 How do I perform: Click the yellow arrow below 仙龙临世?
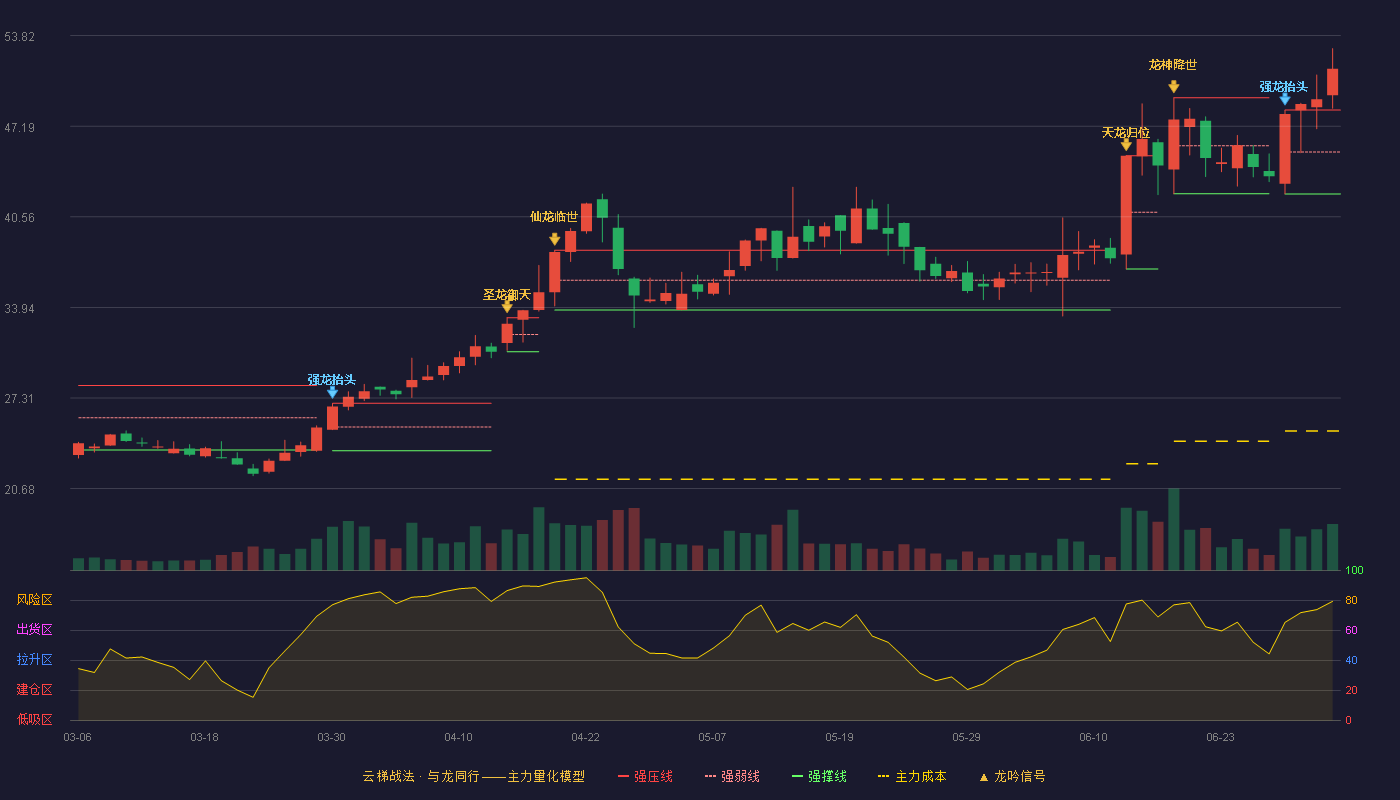[x=555, y=239]
